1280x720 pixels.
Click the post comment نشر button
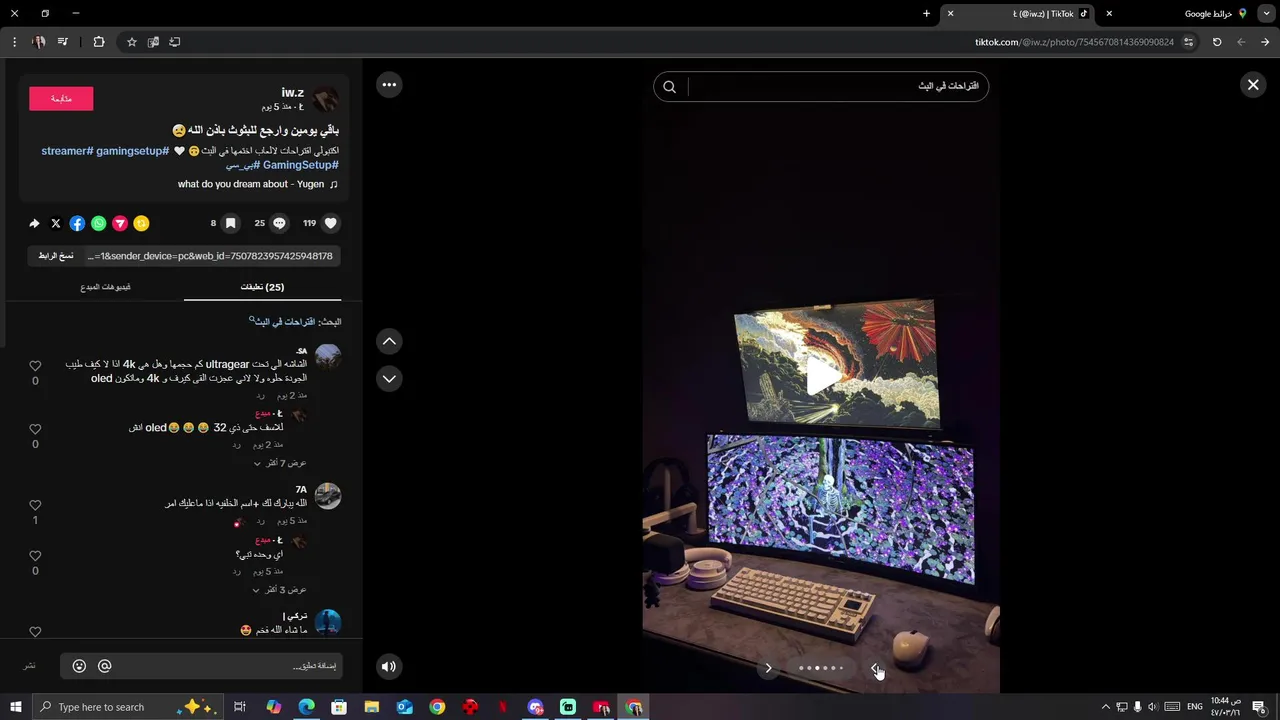click(30, 666)
